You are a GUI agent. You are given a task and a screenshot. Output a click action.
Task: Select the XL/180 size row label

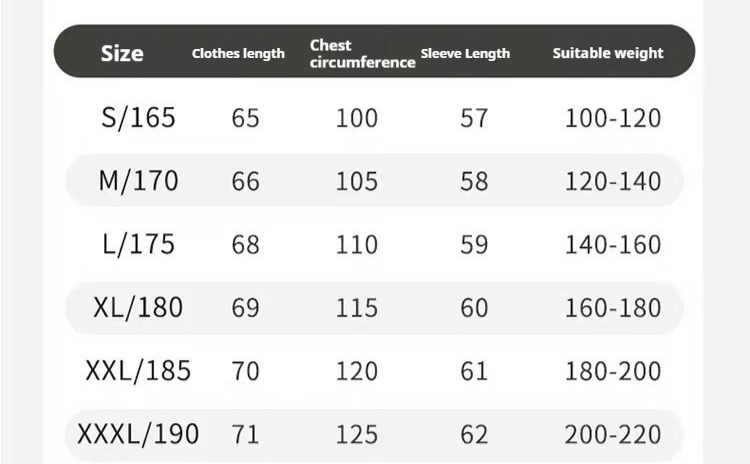tap(138, 307)
